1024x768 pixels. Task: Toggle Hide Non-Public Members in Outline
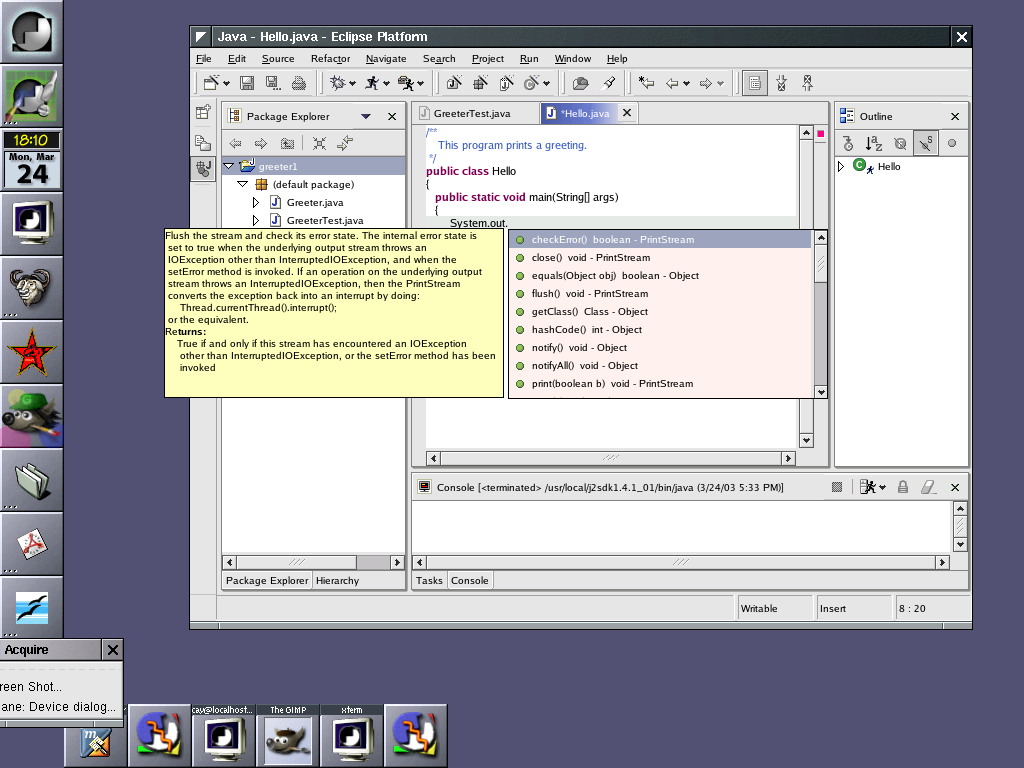coord(952,143)
